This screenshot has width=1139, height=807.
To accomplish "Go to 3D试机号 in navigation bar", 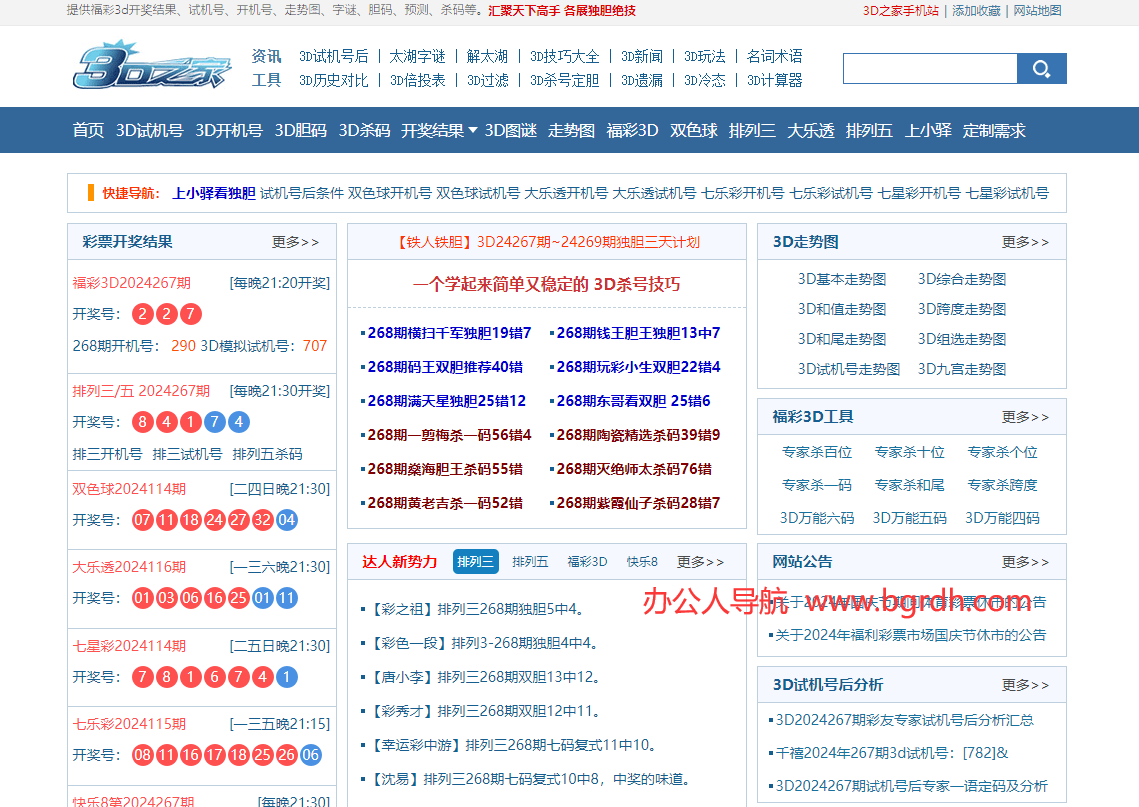I will [x=150, y=130].
